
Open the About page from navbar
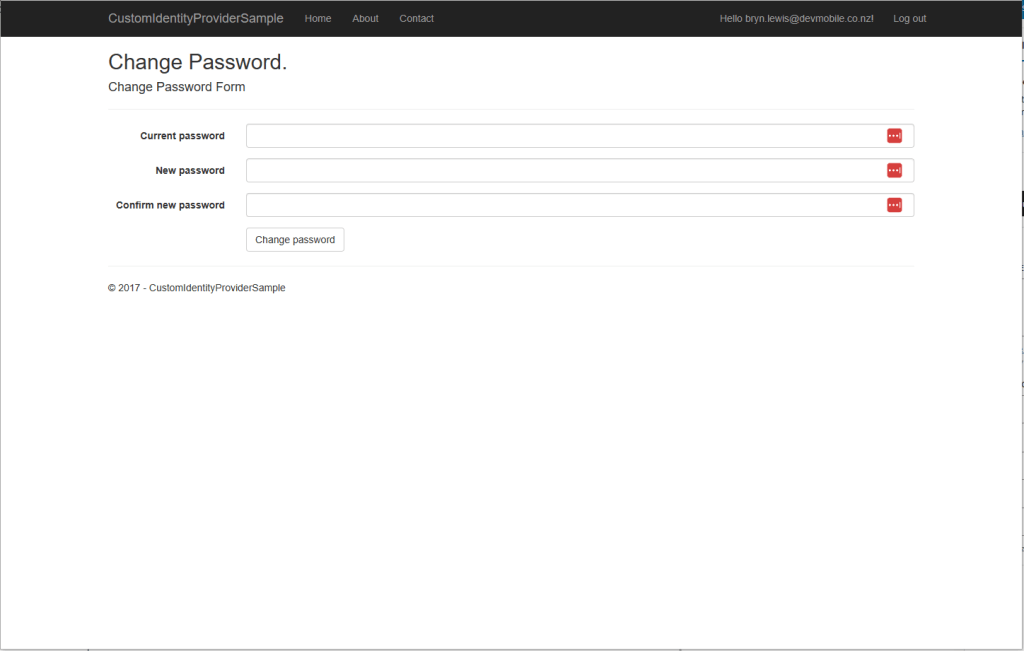pos(365,19)
